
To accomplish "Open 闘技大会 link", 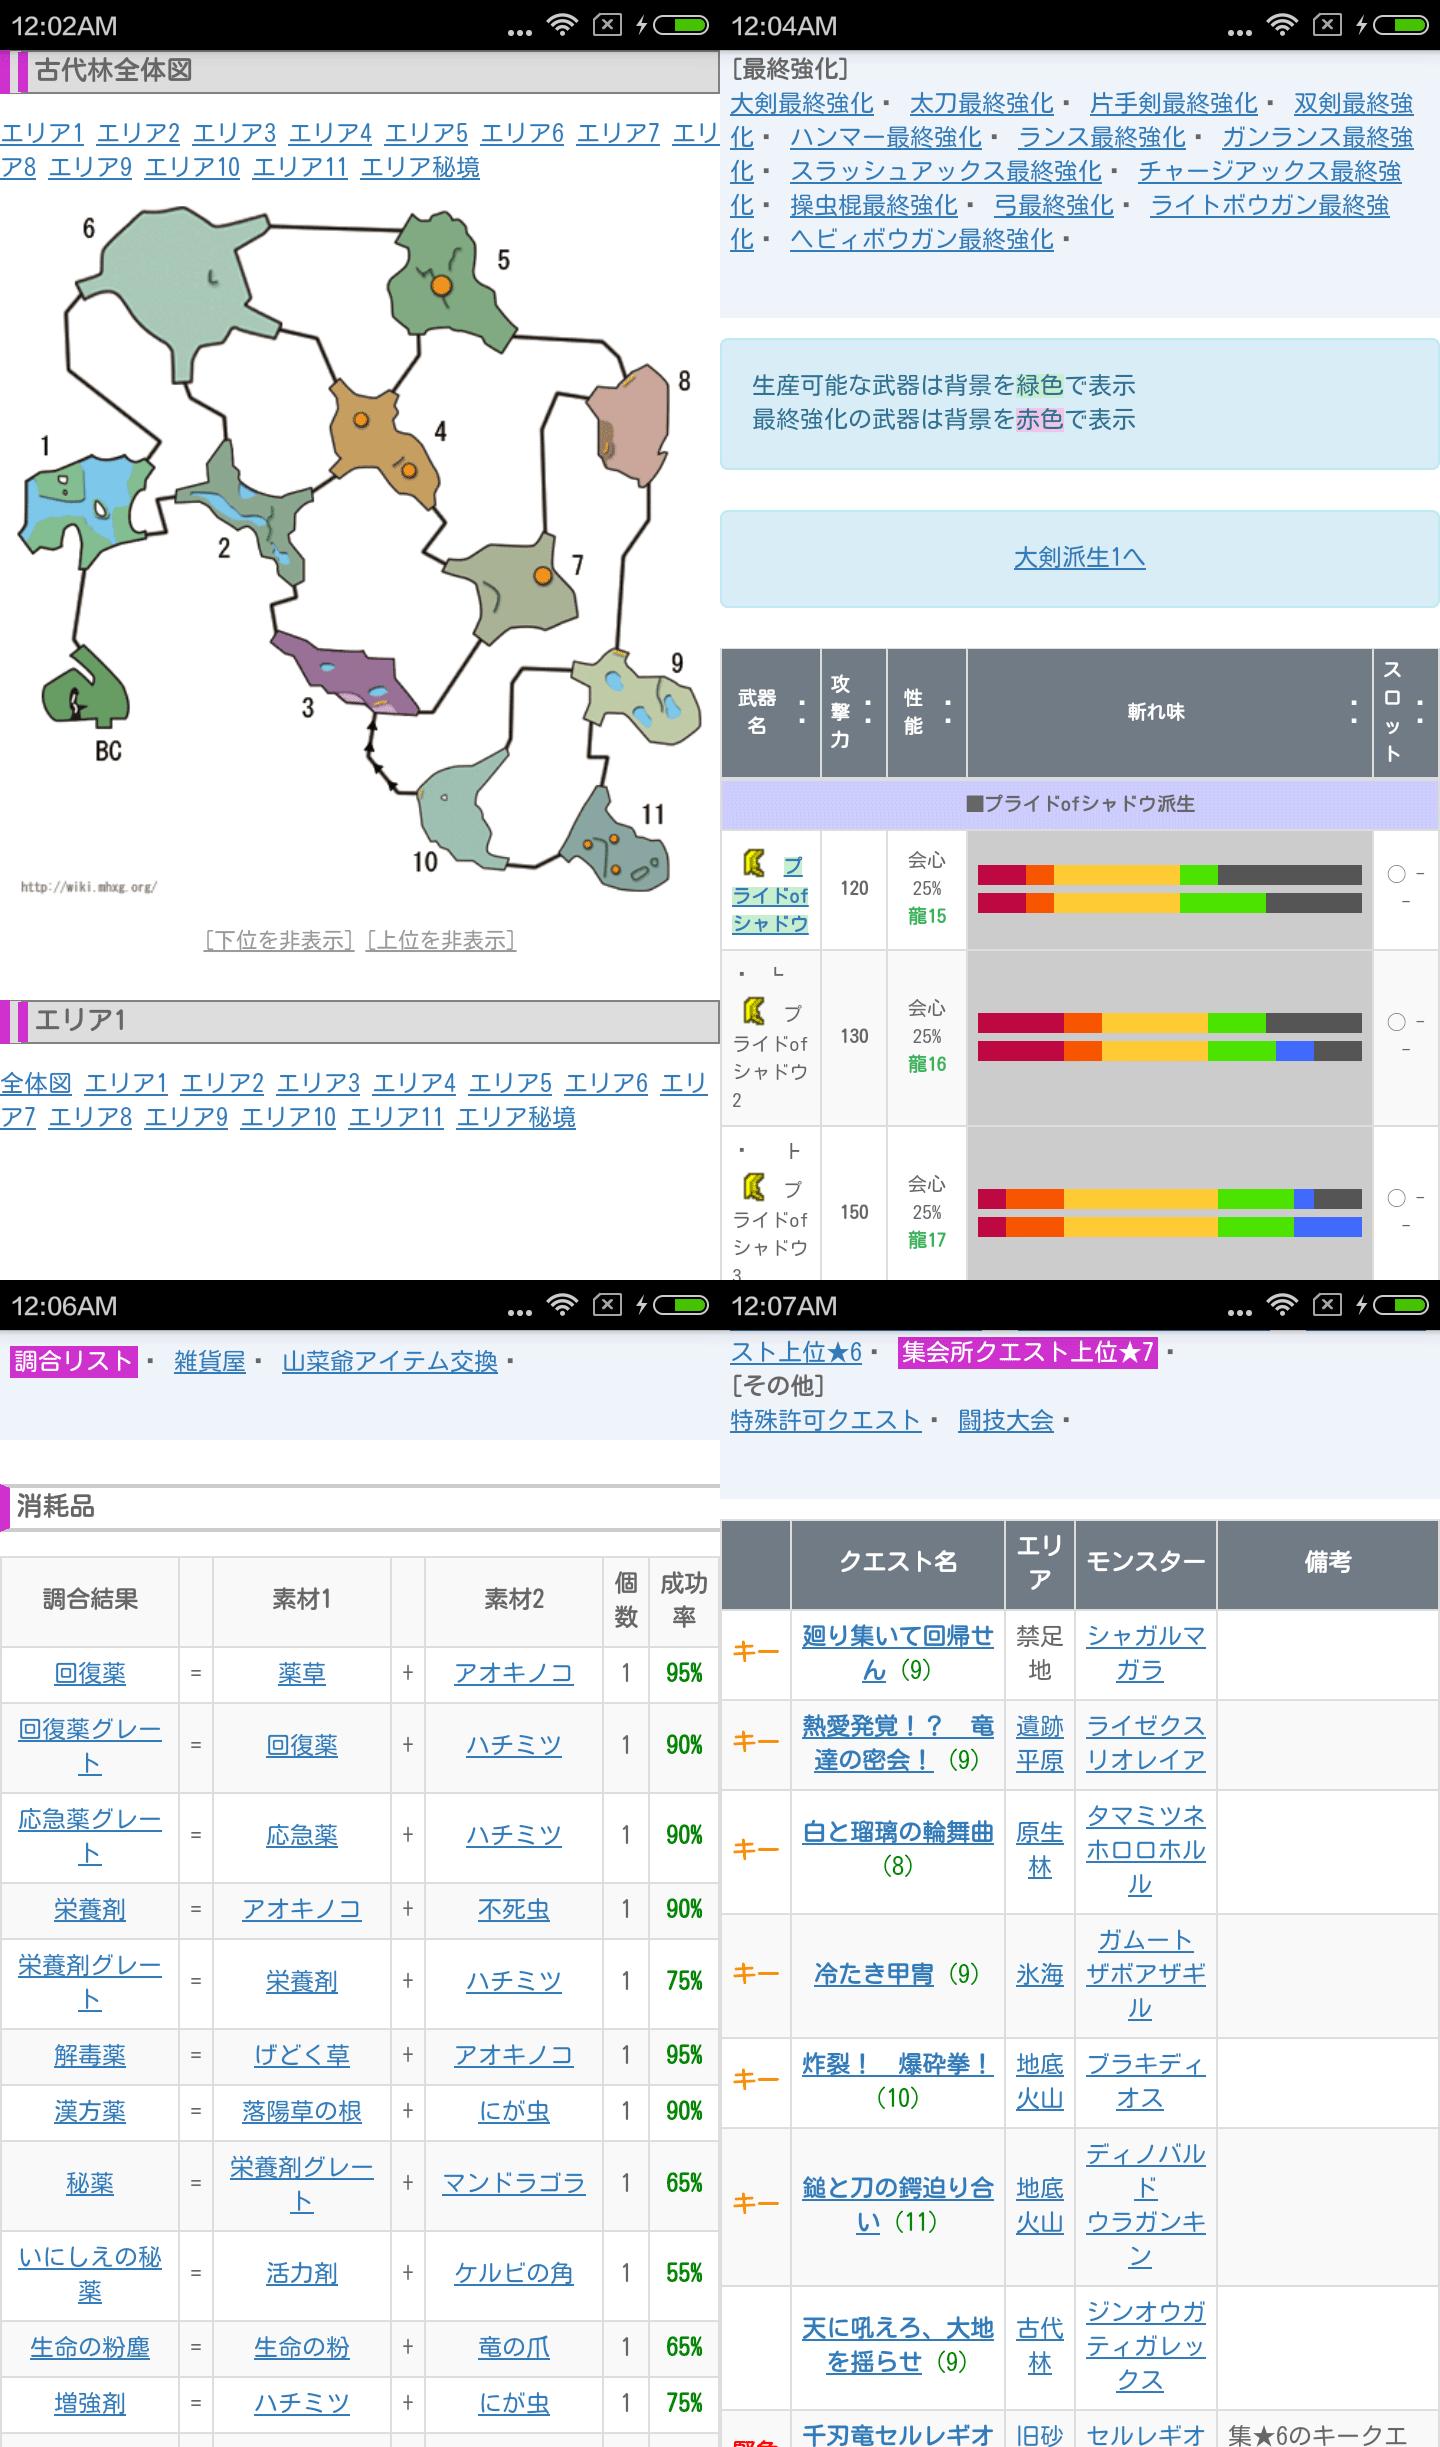I will click(1005, 1420).
